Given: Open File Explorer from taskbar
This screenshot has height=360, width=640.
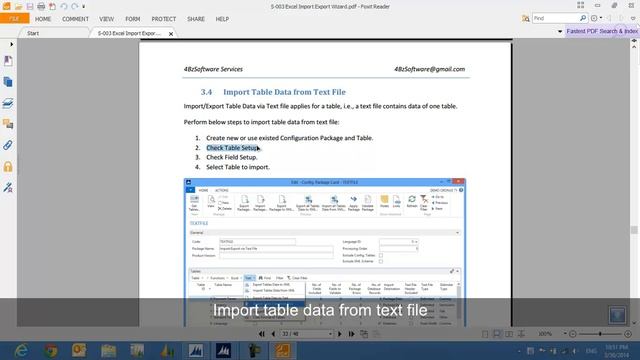Looking at the screenshot, I should (x=109, y=351).
